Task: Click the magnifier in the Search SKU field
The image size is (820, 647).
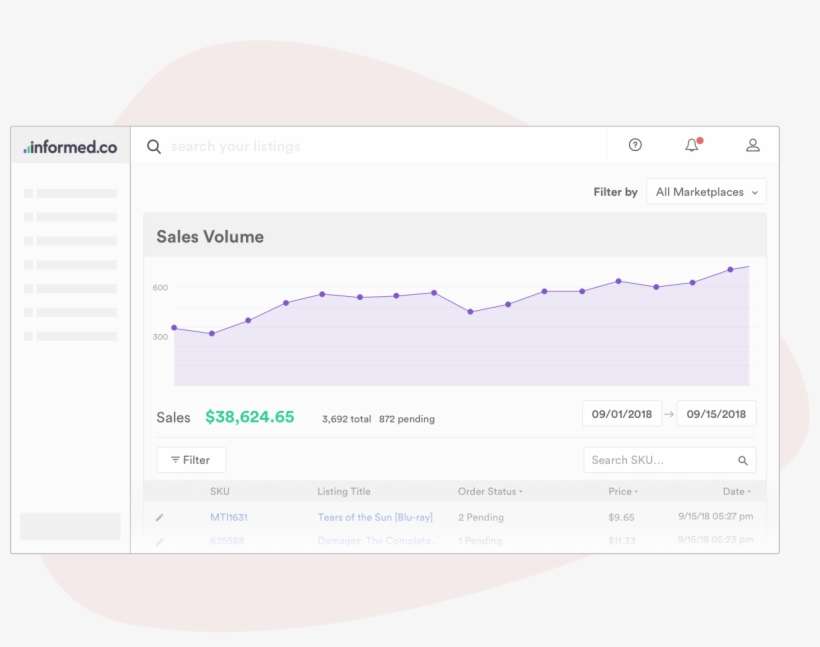Action: pos(742,460)
